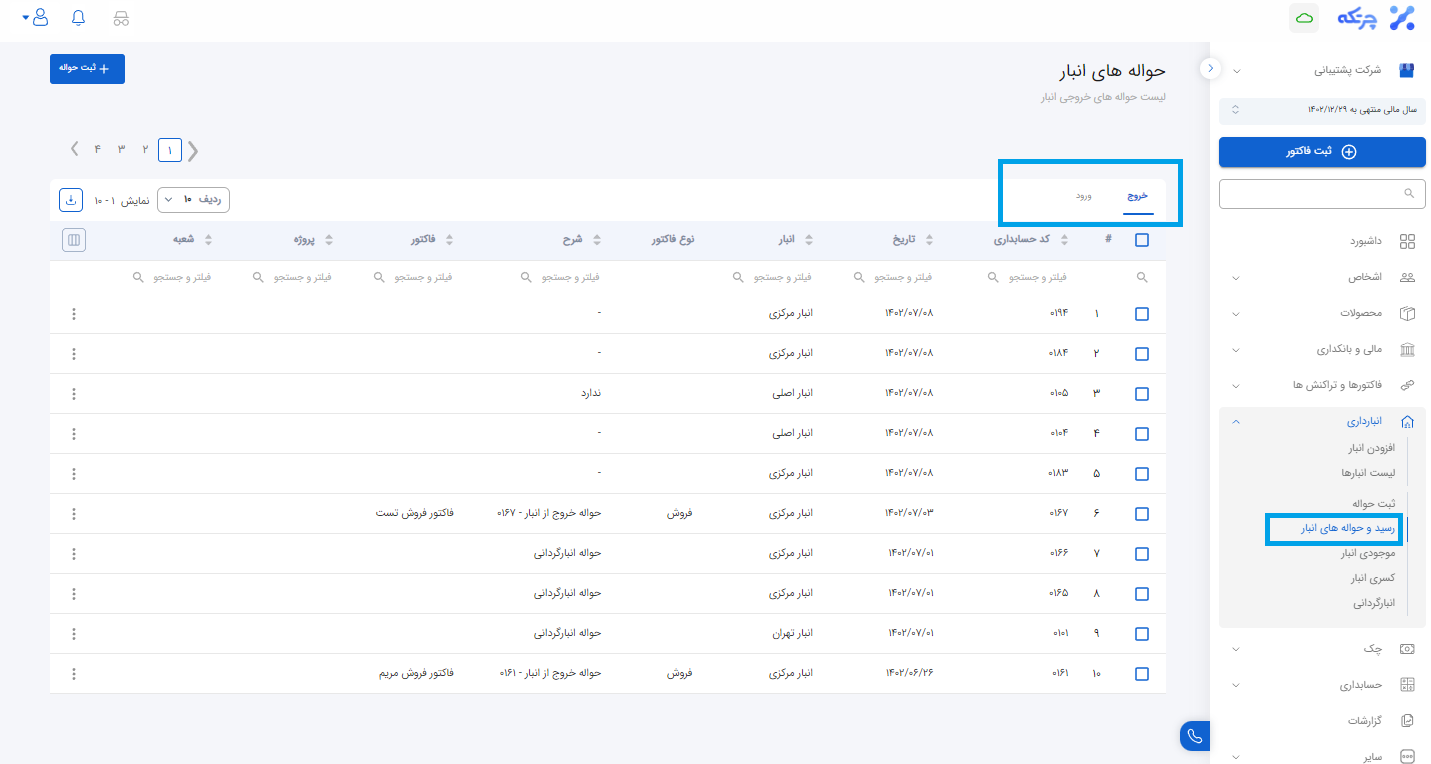Switch to the ورود tab
The width and height of the screenshot is (1431, 764).
click(x=1083, y=196)
